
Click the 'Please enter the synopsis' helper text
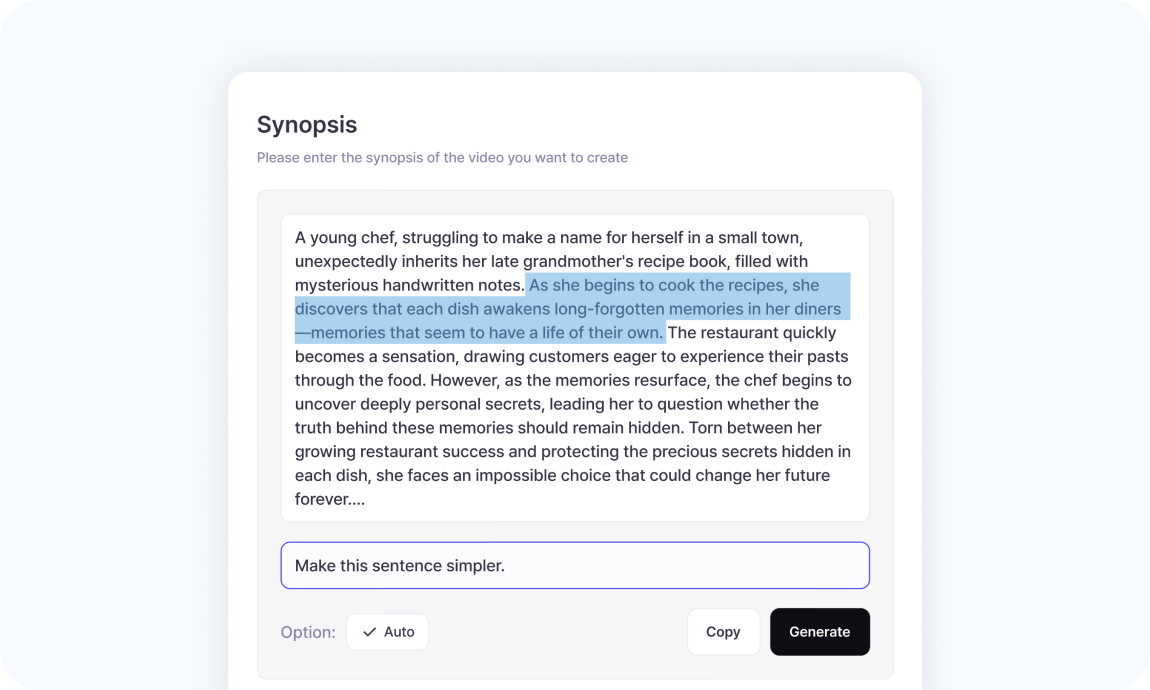tap(442, 157)
